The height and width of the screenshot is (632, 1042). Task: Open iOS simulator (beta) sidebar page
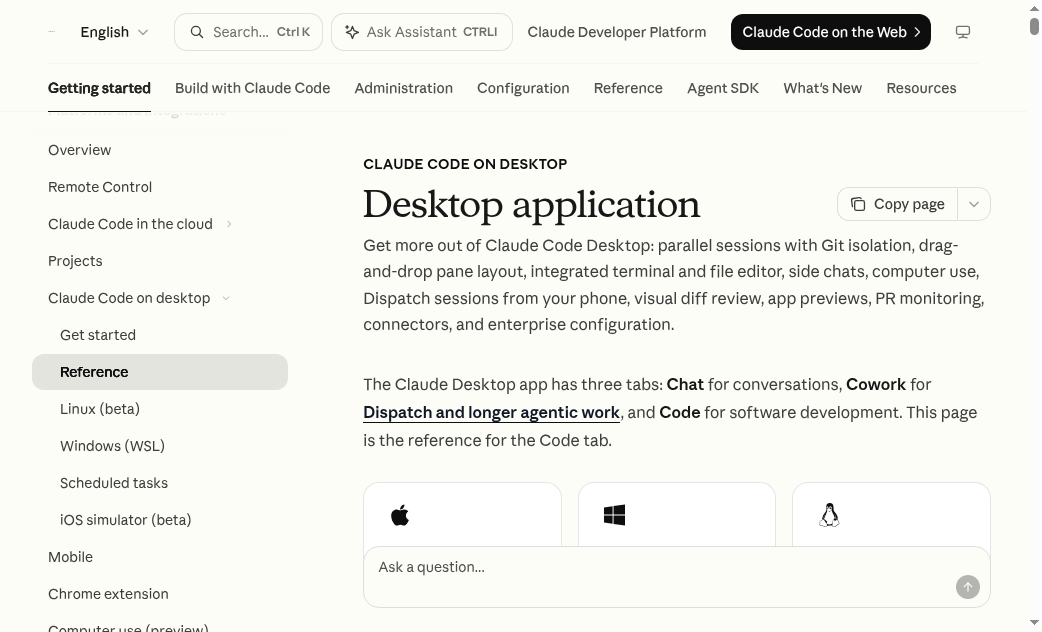point(159,520)
